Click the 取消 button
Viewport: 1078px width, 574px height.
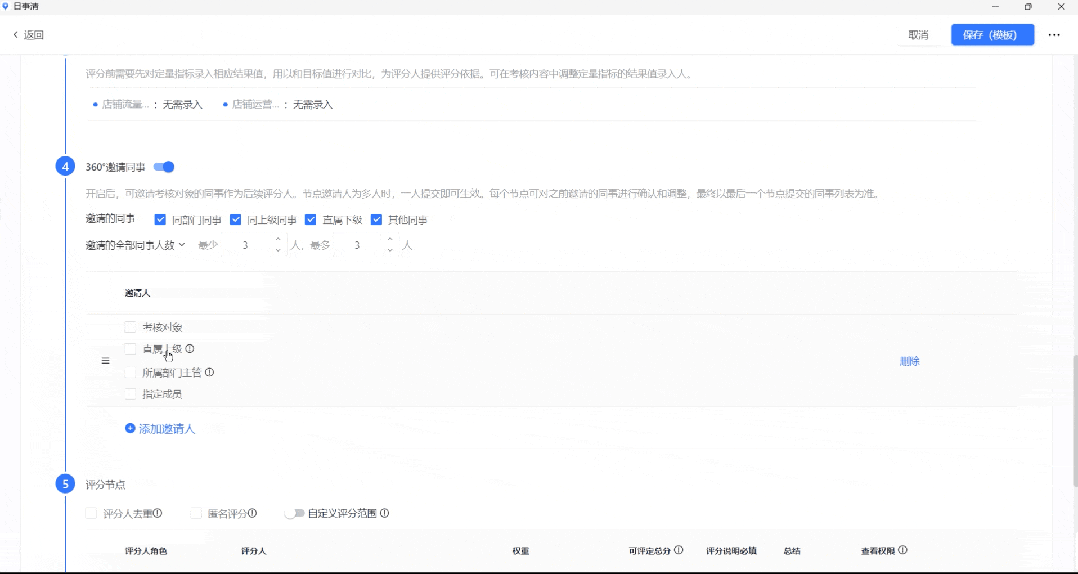click(918, 35)
